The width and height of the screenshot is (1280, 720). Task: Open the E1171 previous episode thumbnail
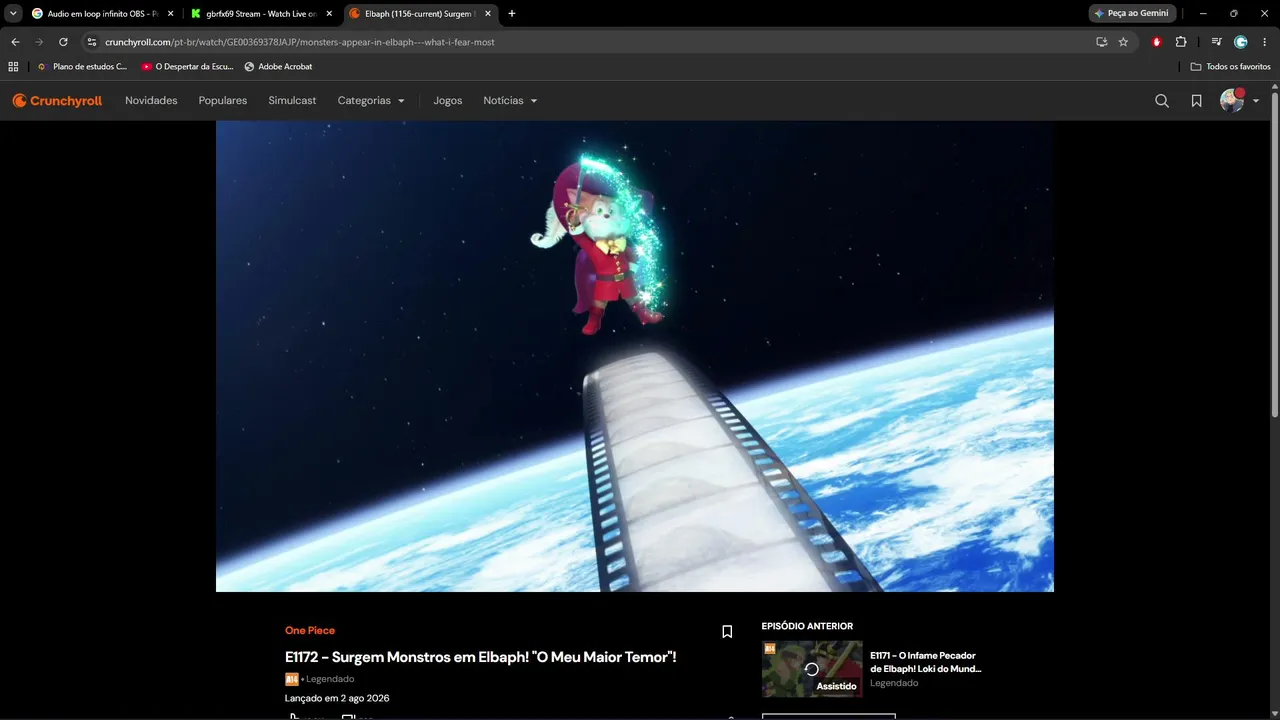click(x=812, y=669)
